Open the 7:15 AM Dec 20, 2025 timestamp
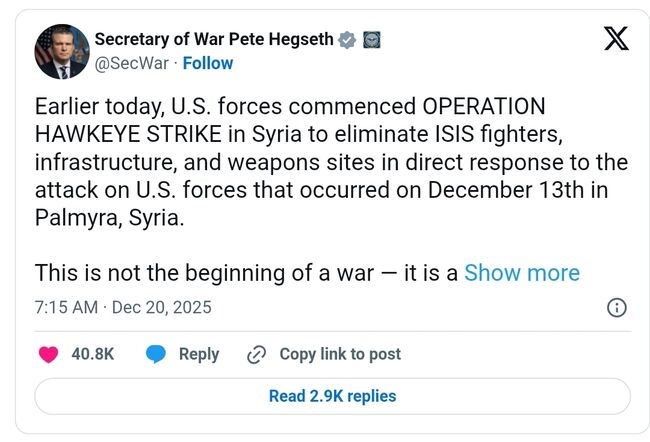 (123, 307)
